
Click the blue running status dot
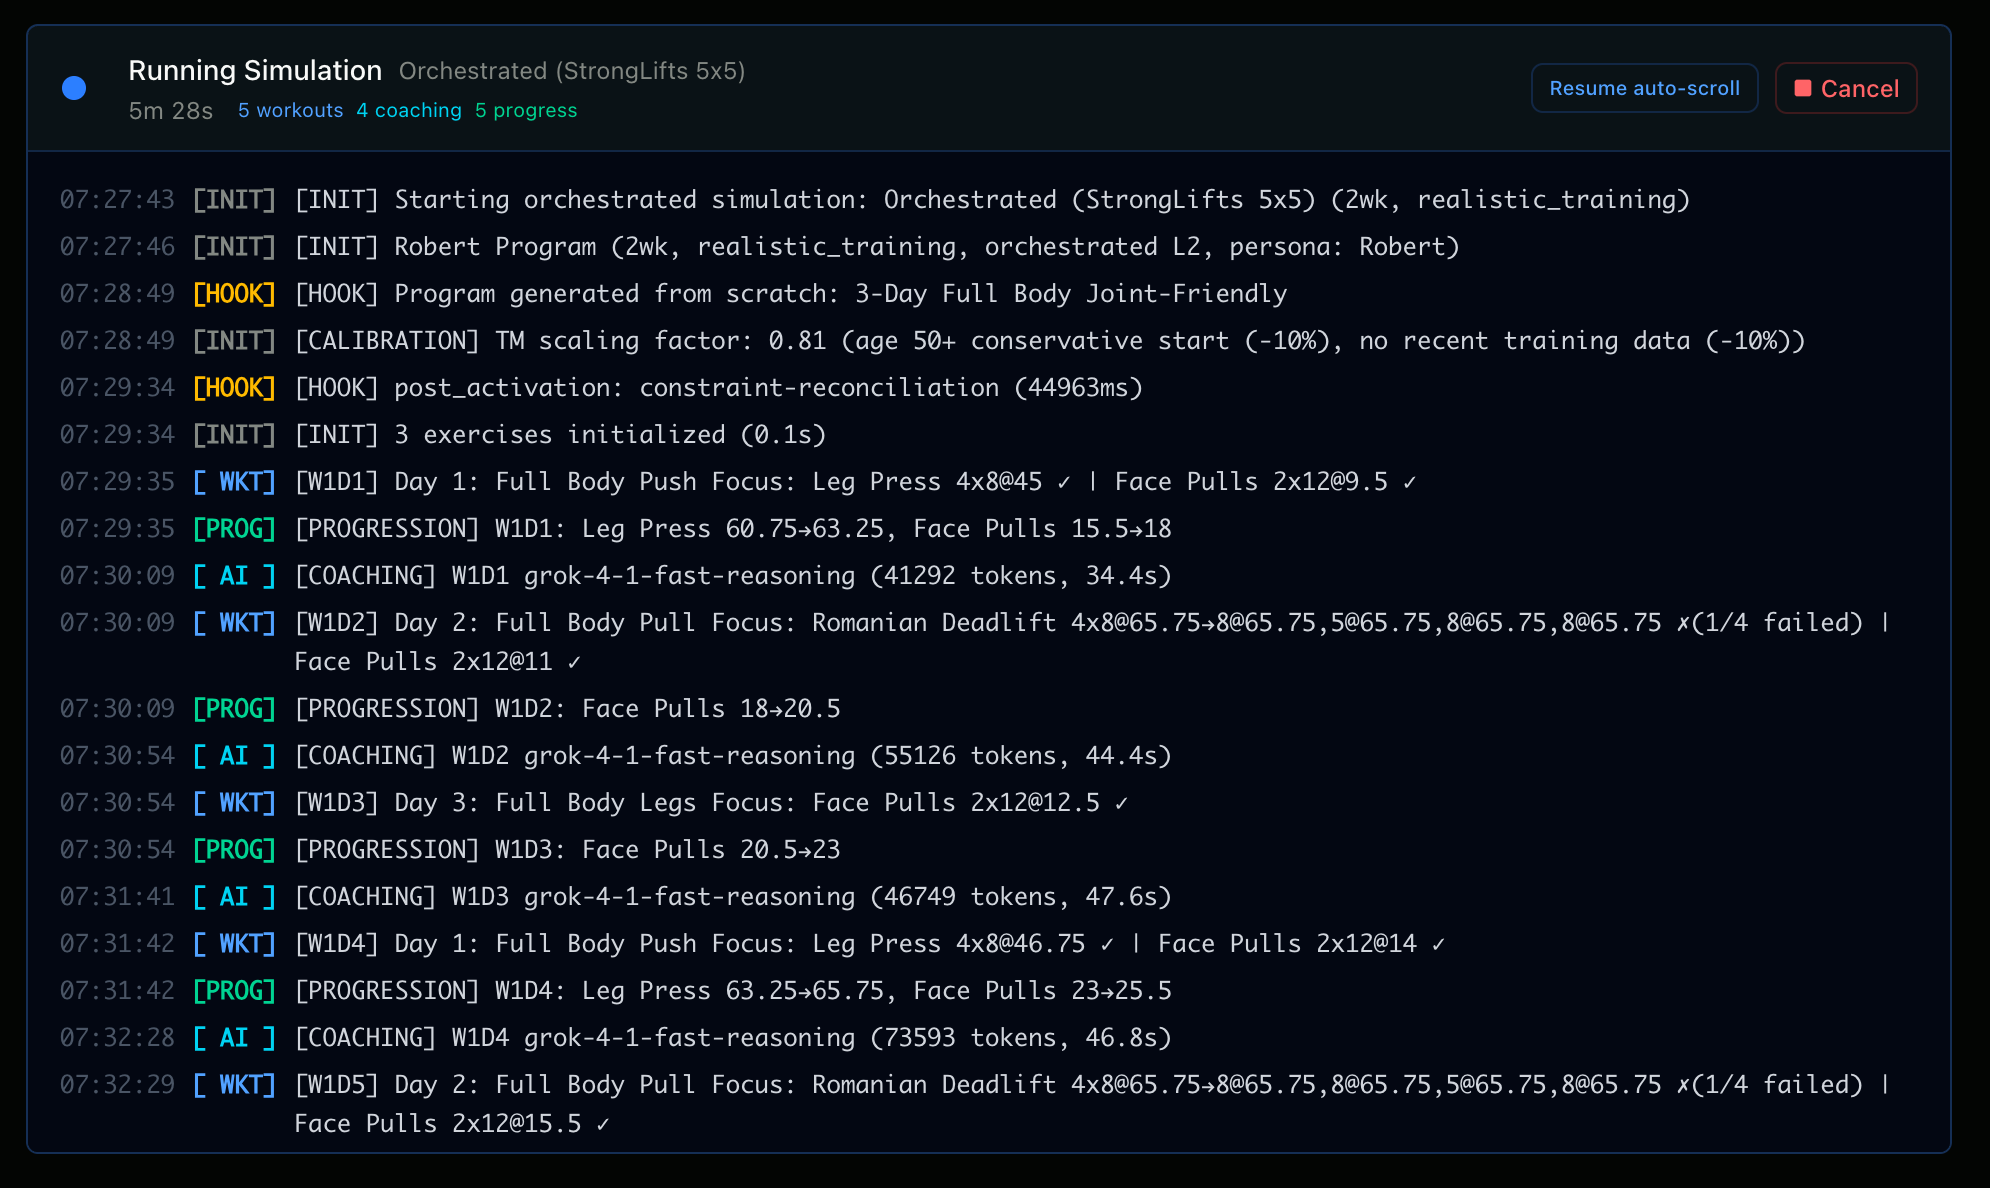(74, 88)
